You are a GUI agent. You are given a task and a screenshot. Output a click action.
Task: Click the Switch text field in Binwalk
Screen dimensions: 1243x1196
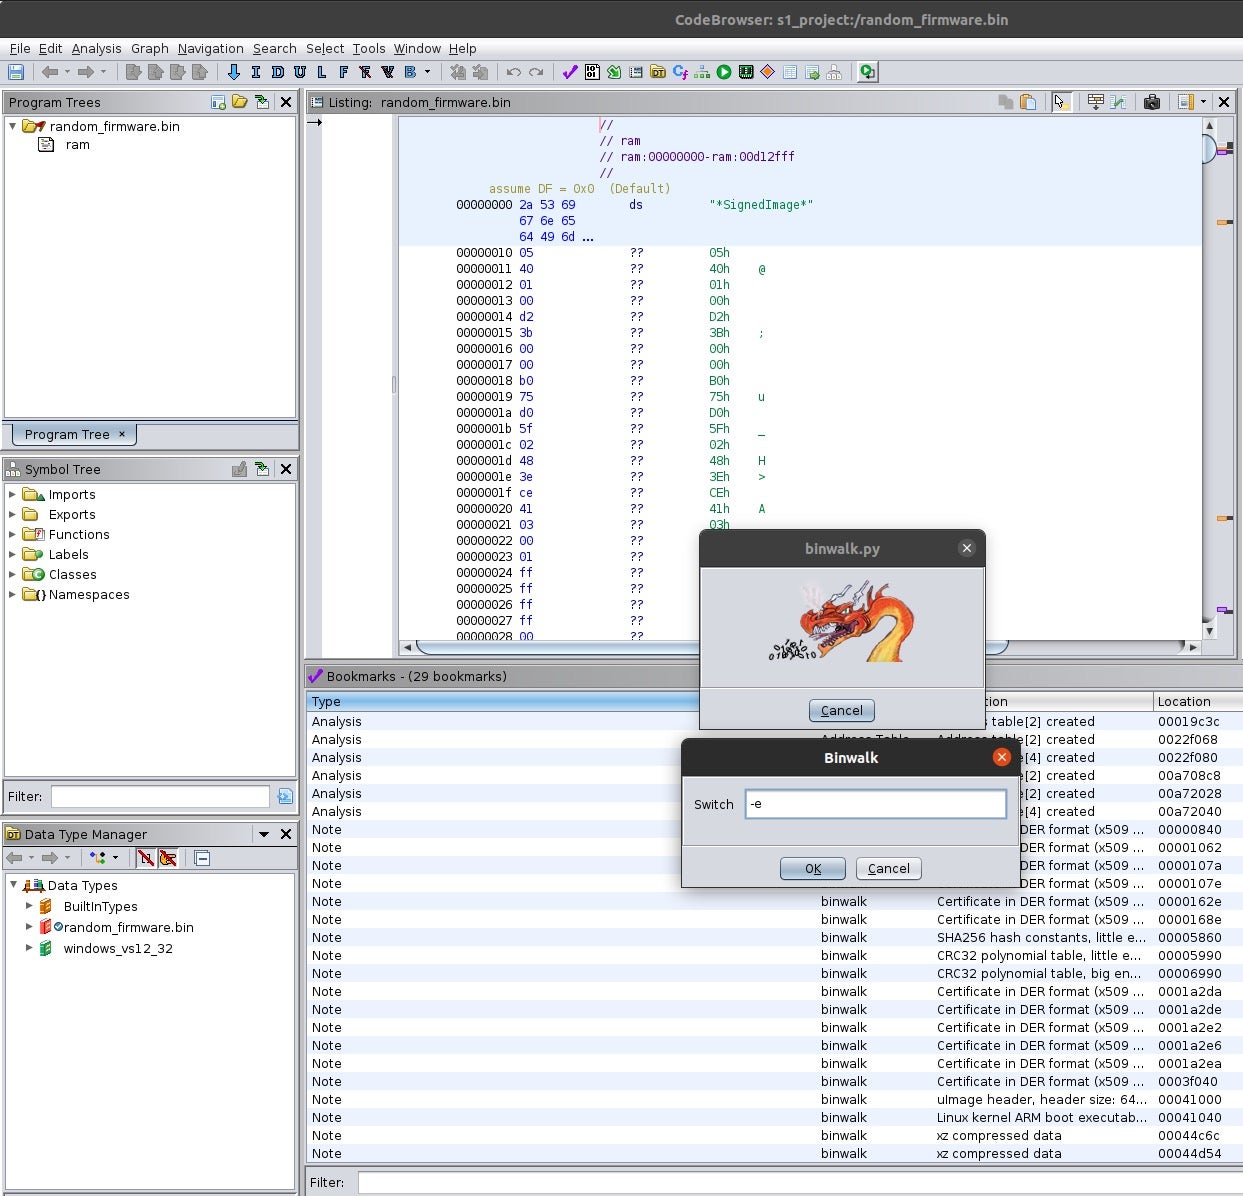point(875,804)
